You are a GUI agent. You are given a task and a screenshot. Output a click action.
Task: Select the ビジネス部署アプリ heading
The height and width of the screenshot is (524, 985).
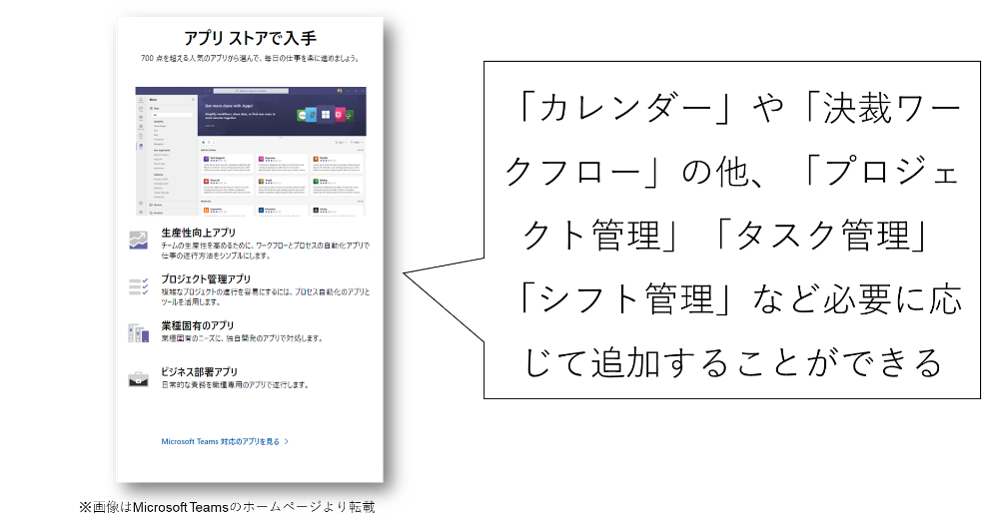tap(200, 371)
